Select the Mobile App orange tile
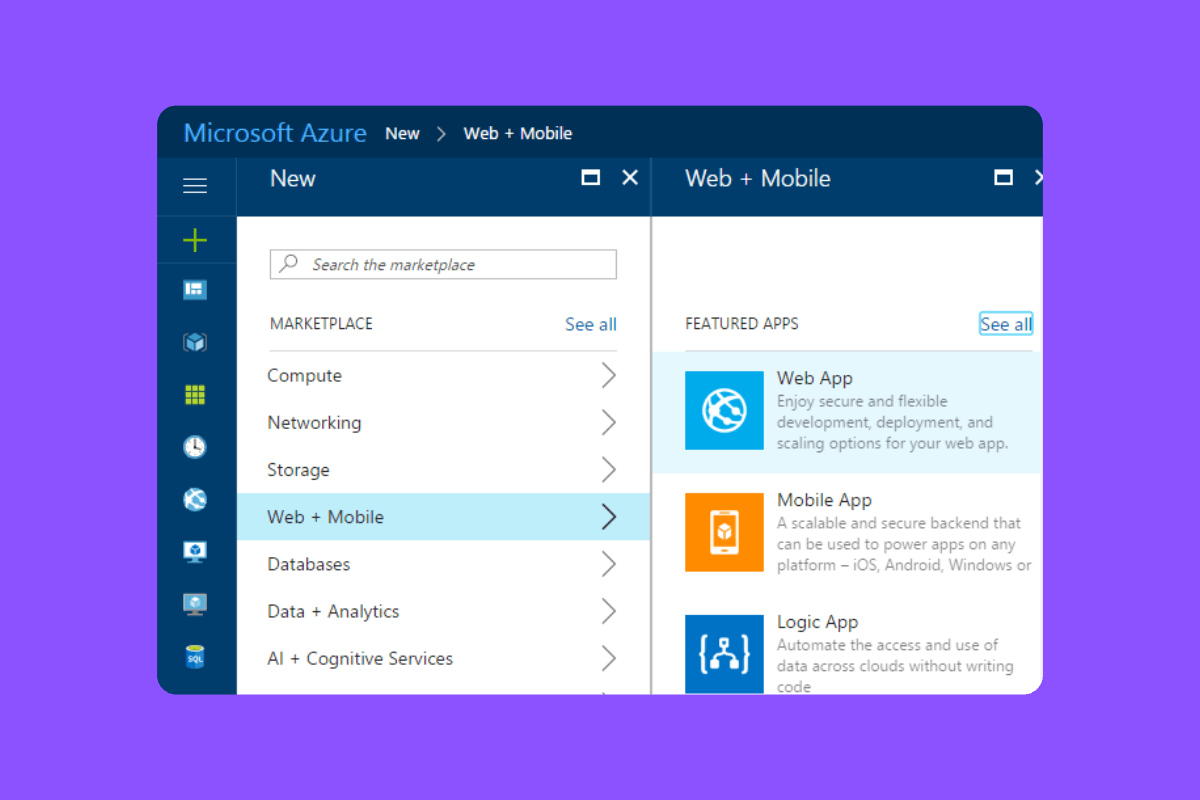The width and height of the screenshot is (1200, 800). [x=724, y=532]
